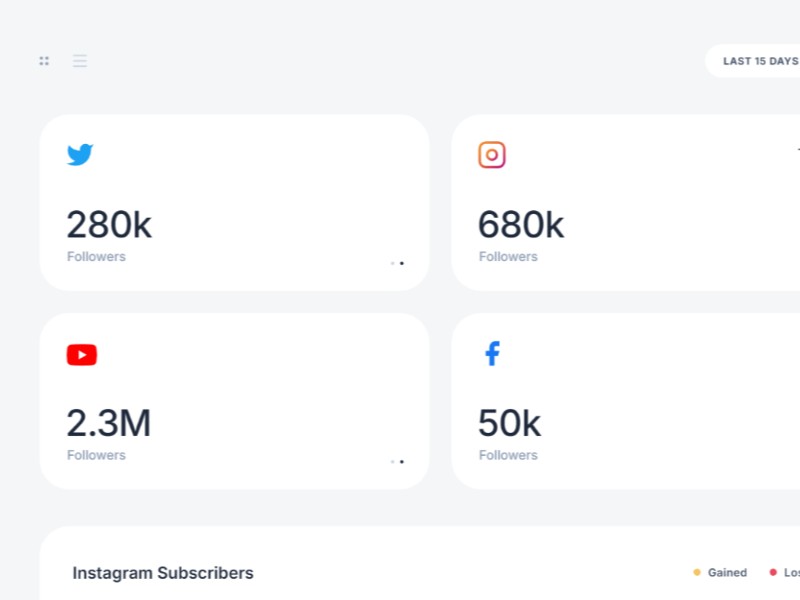This screenshot has height=600, width=800.
Task: Switch to grid view layout
Action: click(44, 61)
